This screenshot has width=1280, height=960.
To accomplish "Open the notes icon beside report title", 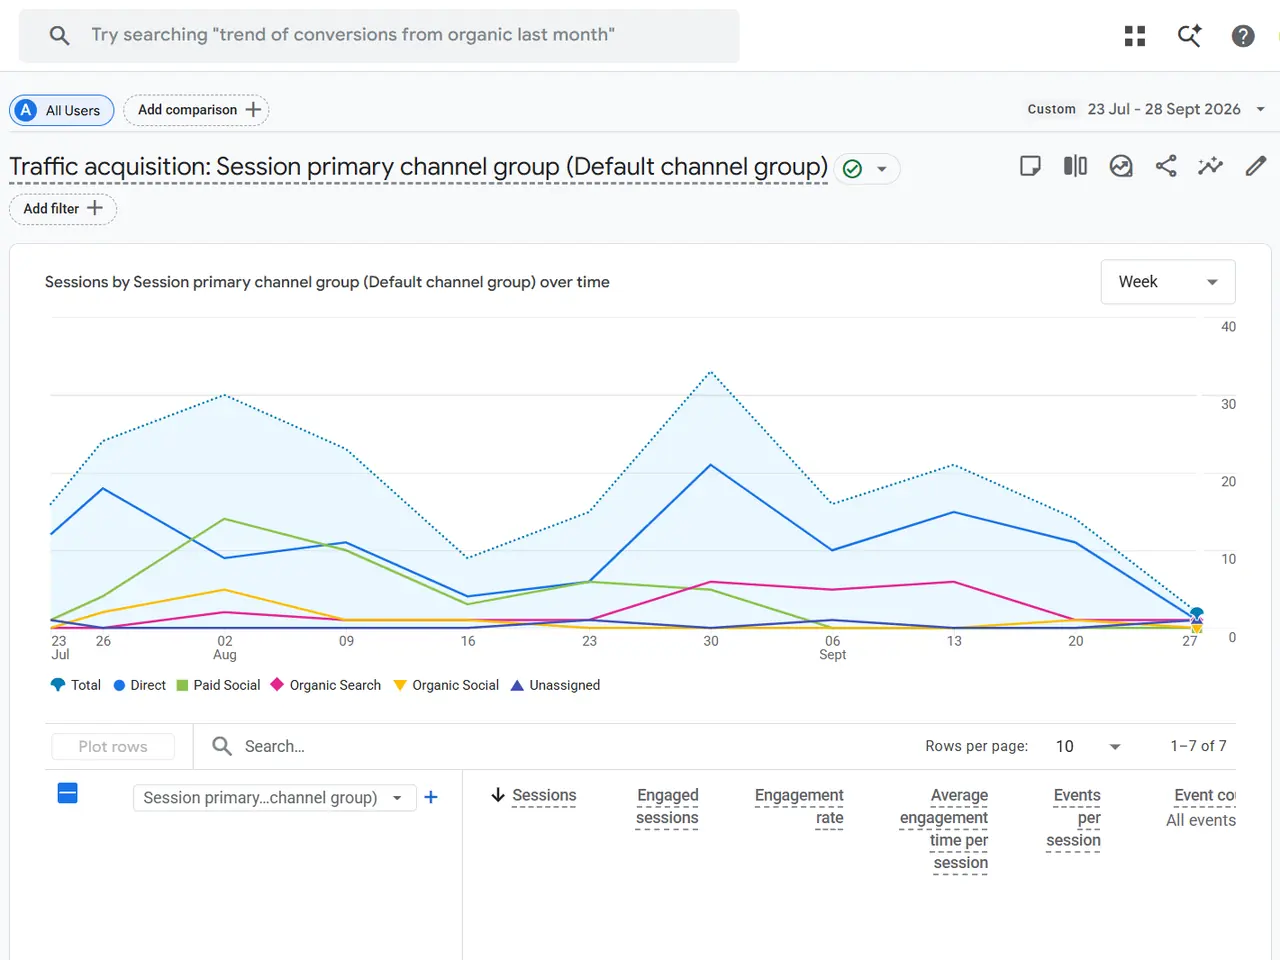I will [x=1030, y=166].
